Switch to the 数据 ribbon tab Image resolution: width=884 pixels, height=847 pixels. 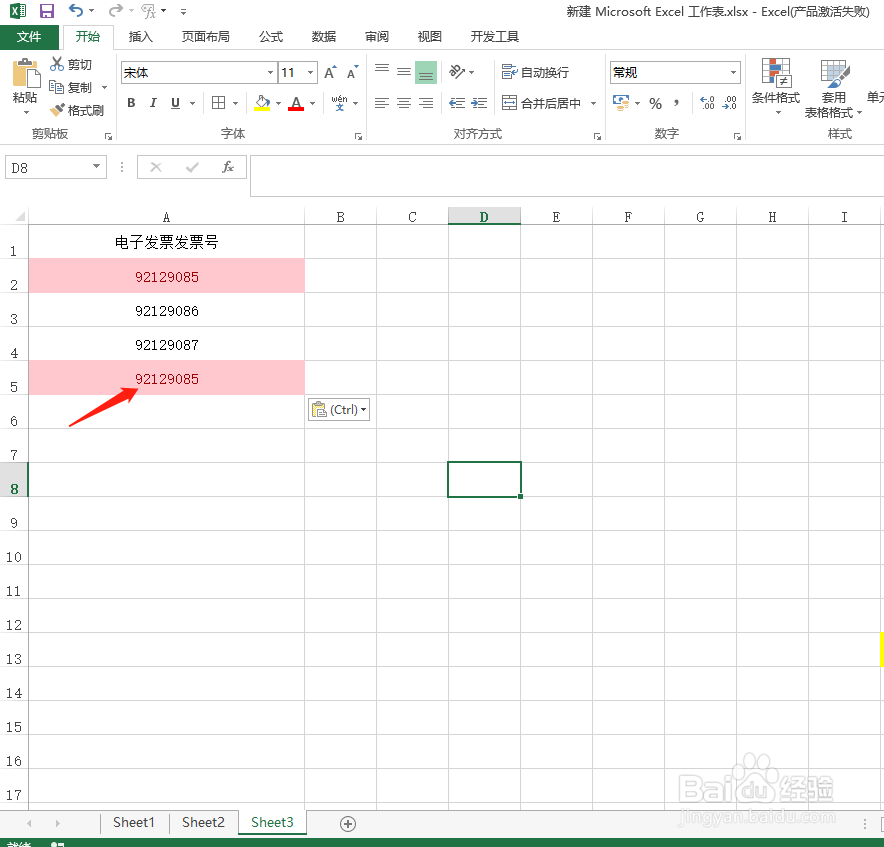324,37
